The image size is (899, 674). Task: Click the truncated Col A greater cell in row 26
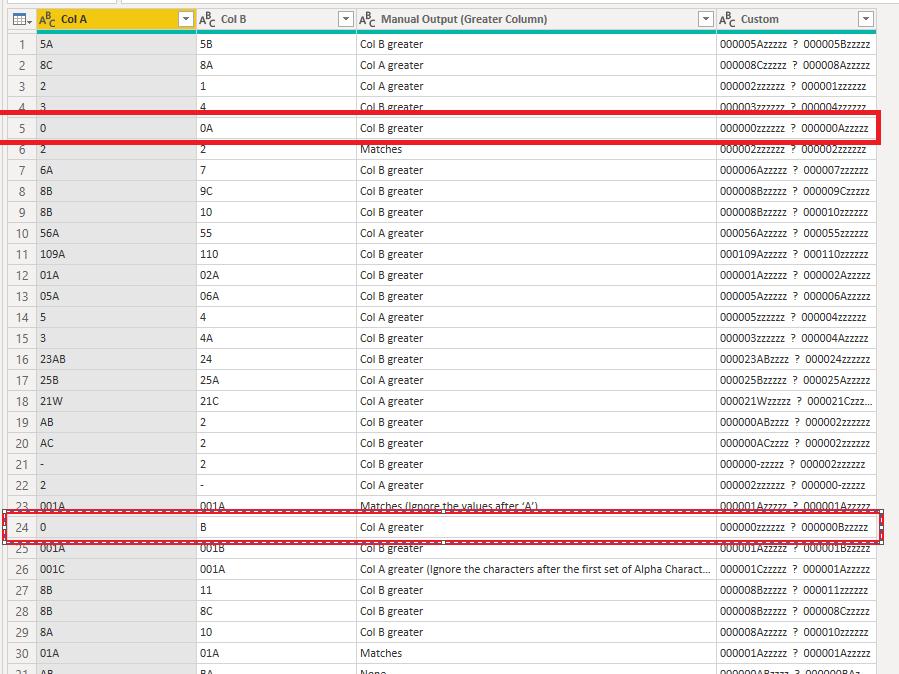[536, 569]
